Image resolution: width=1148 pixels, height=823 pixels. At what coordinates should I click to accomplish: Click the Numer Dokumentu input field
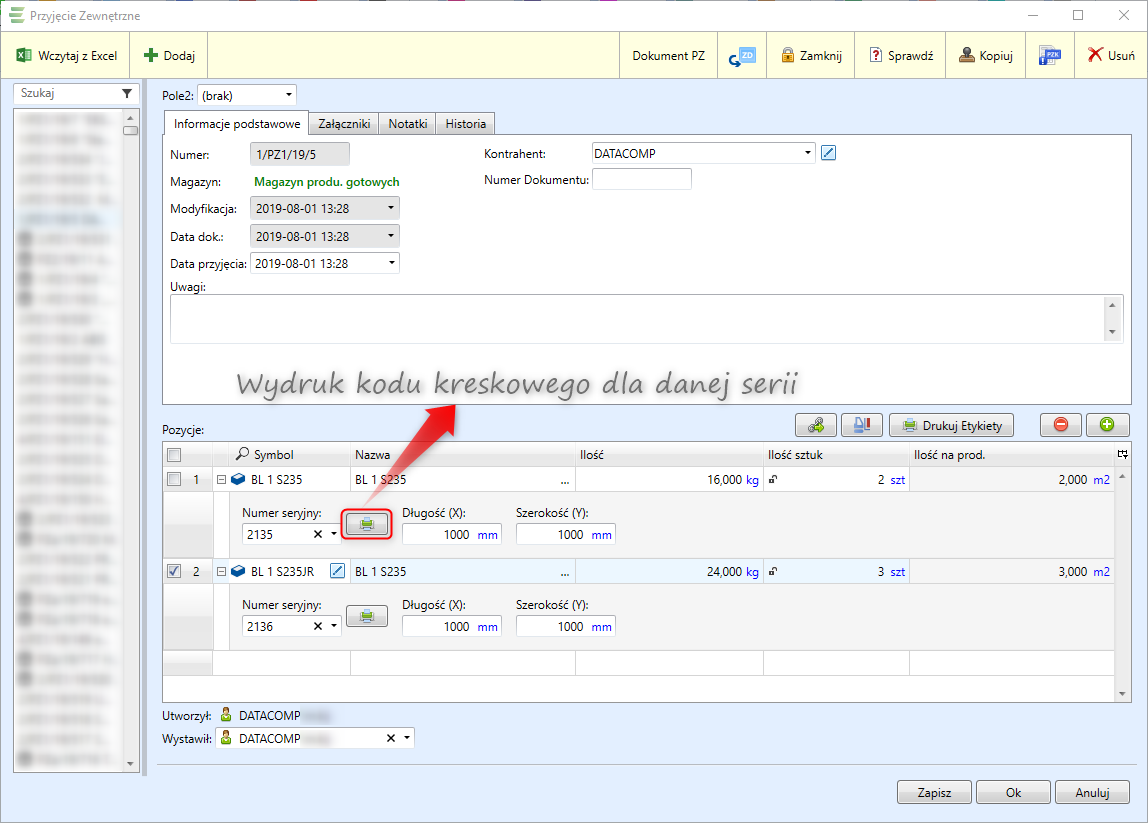click(641, 179)
